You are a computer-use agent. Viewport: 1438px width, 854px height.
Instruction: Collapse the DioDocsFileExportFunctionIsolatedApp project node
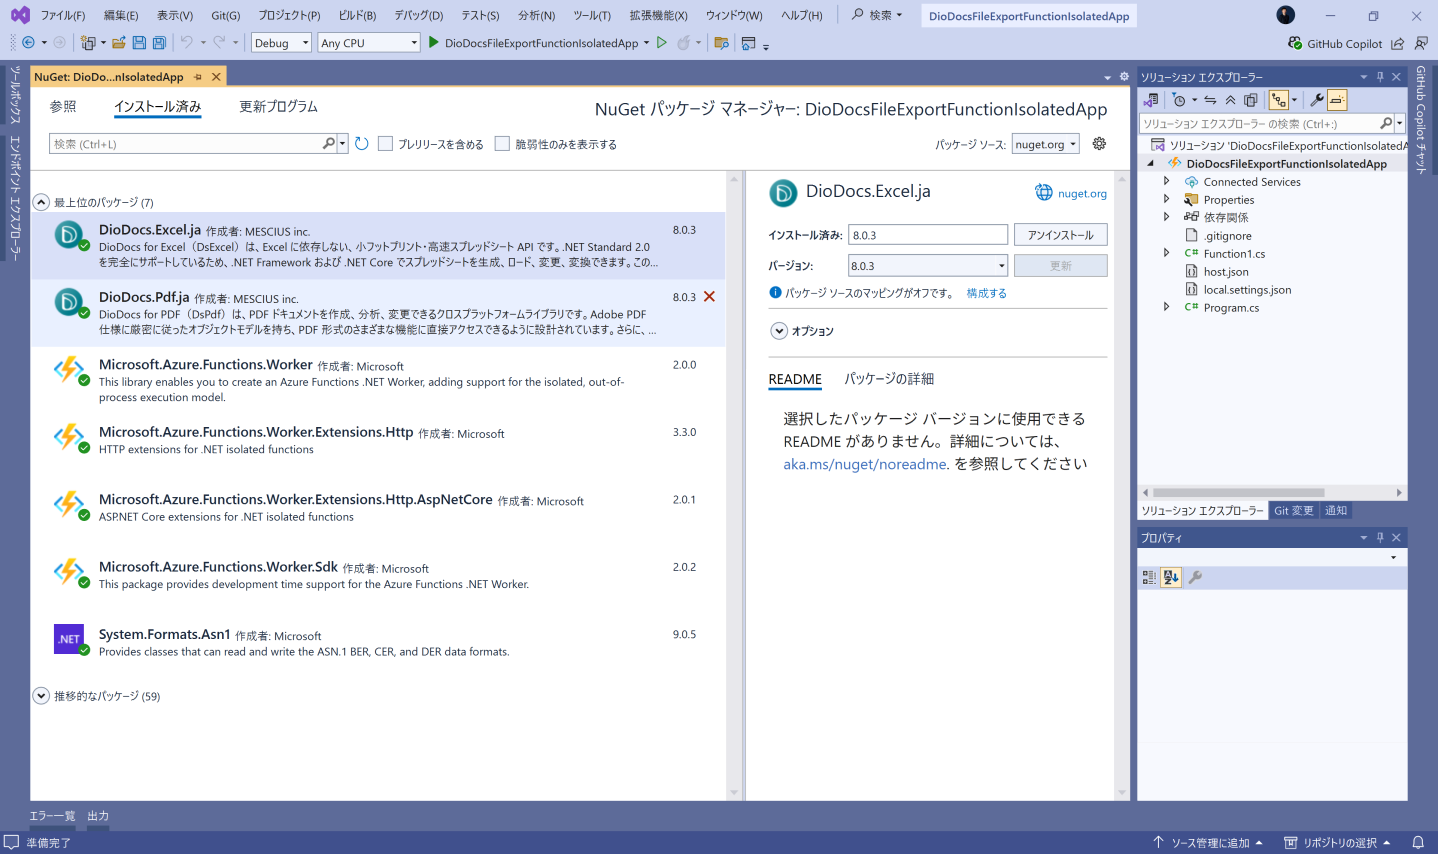(x=1150, y=163)
